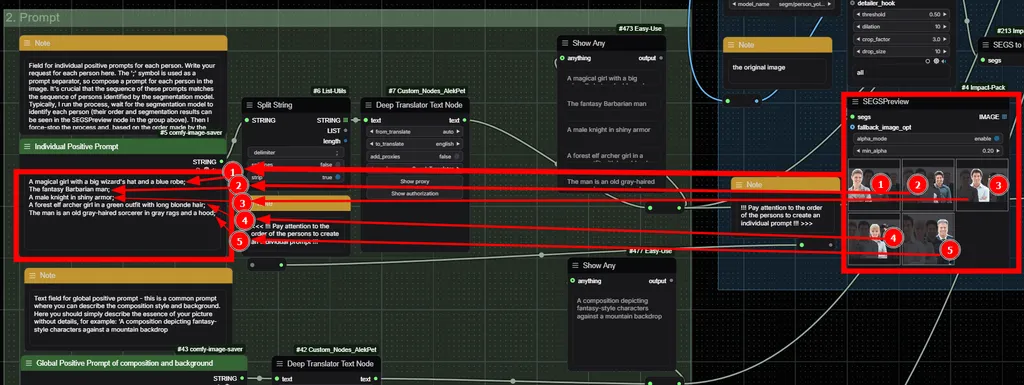Viewport: 1024px width, 385px height.
Task: Click the '#43 comfy-image-saver' badge
Action: (210, 349)
